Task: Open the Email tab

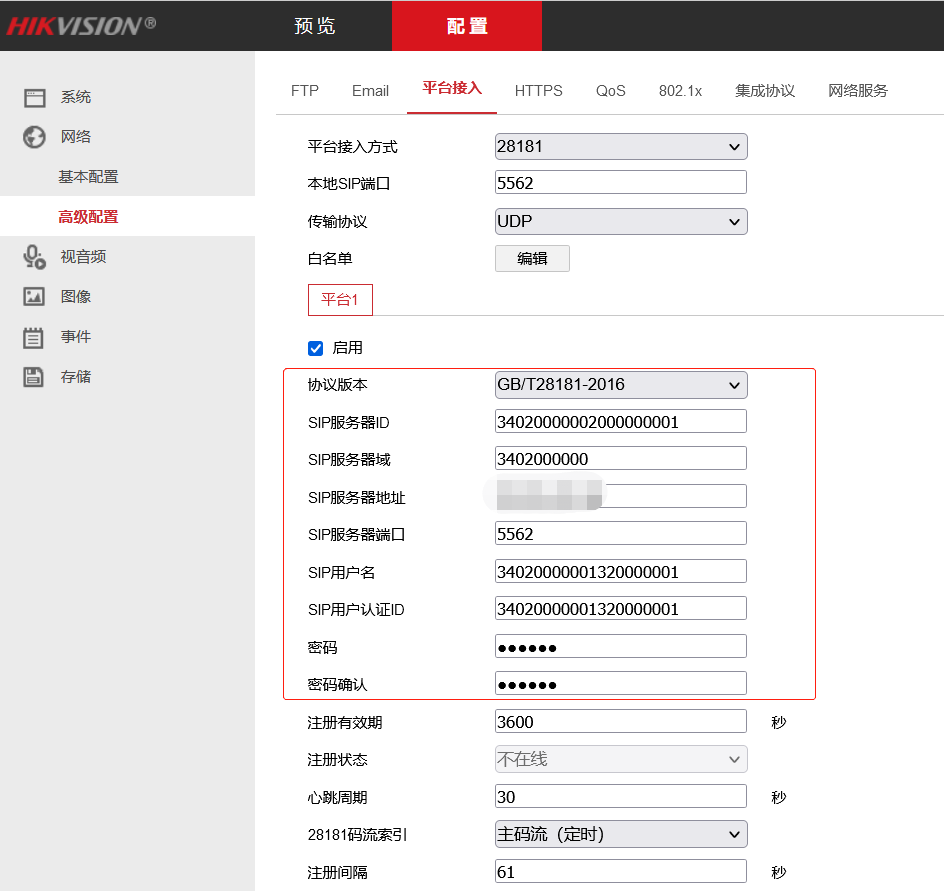Action: (x=370, y=91)
